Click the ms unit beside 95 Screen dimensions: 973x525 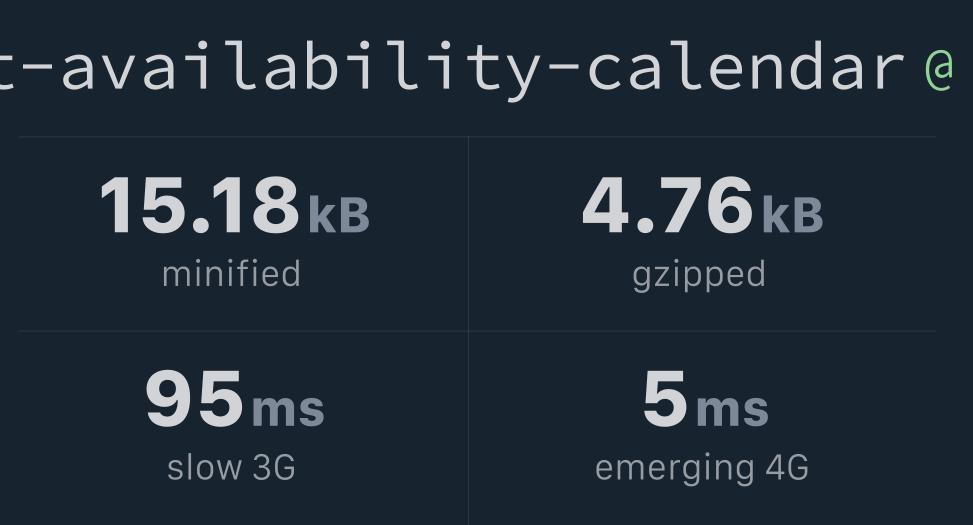288,410
